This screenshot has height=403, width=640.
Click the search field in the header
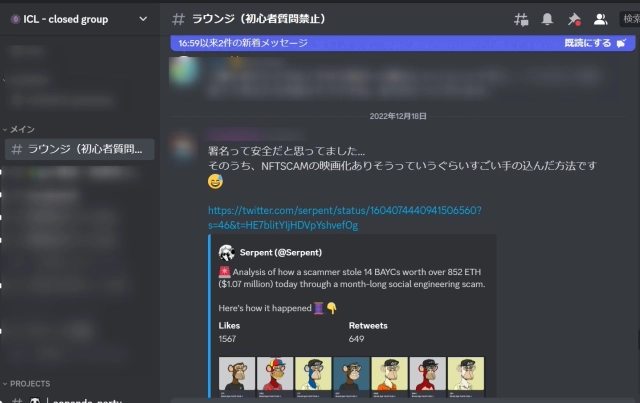pyautogui.click(x=630, y=19)
